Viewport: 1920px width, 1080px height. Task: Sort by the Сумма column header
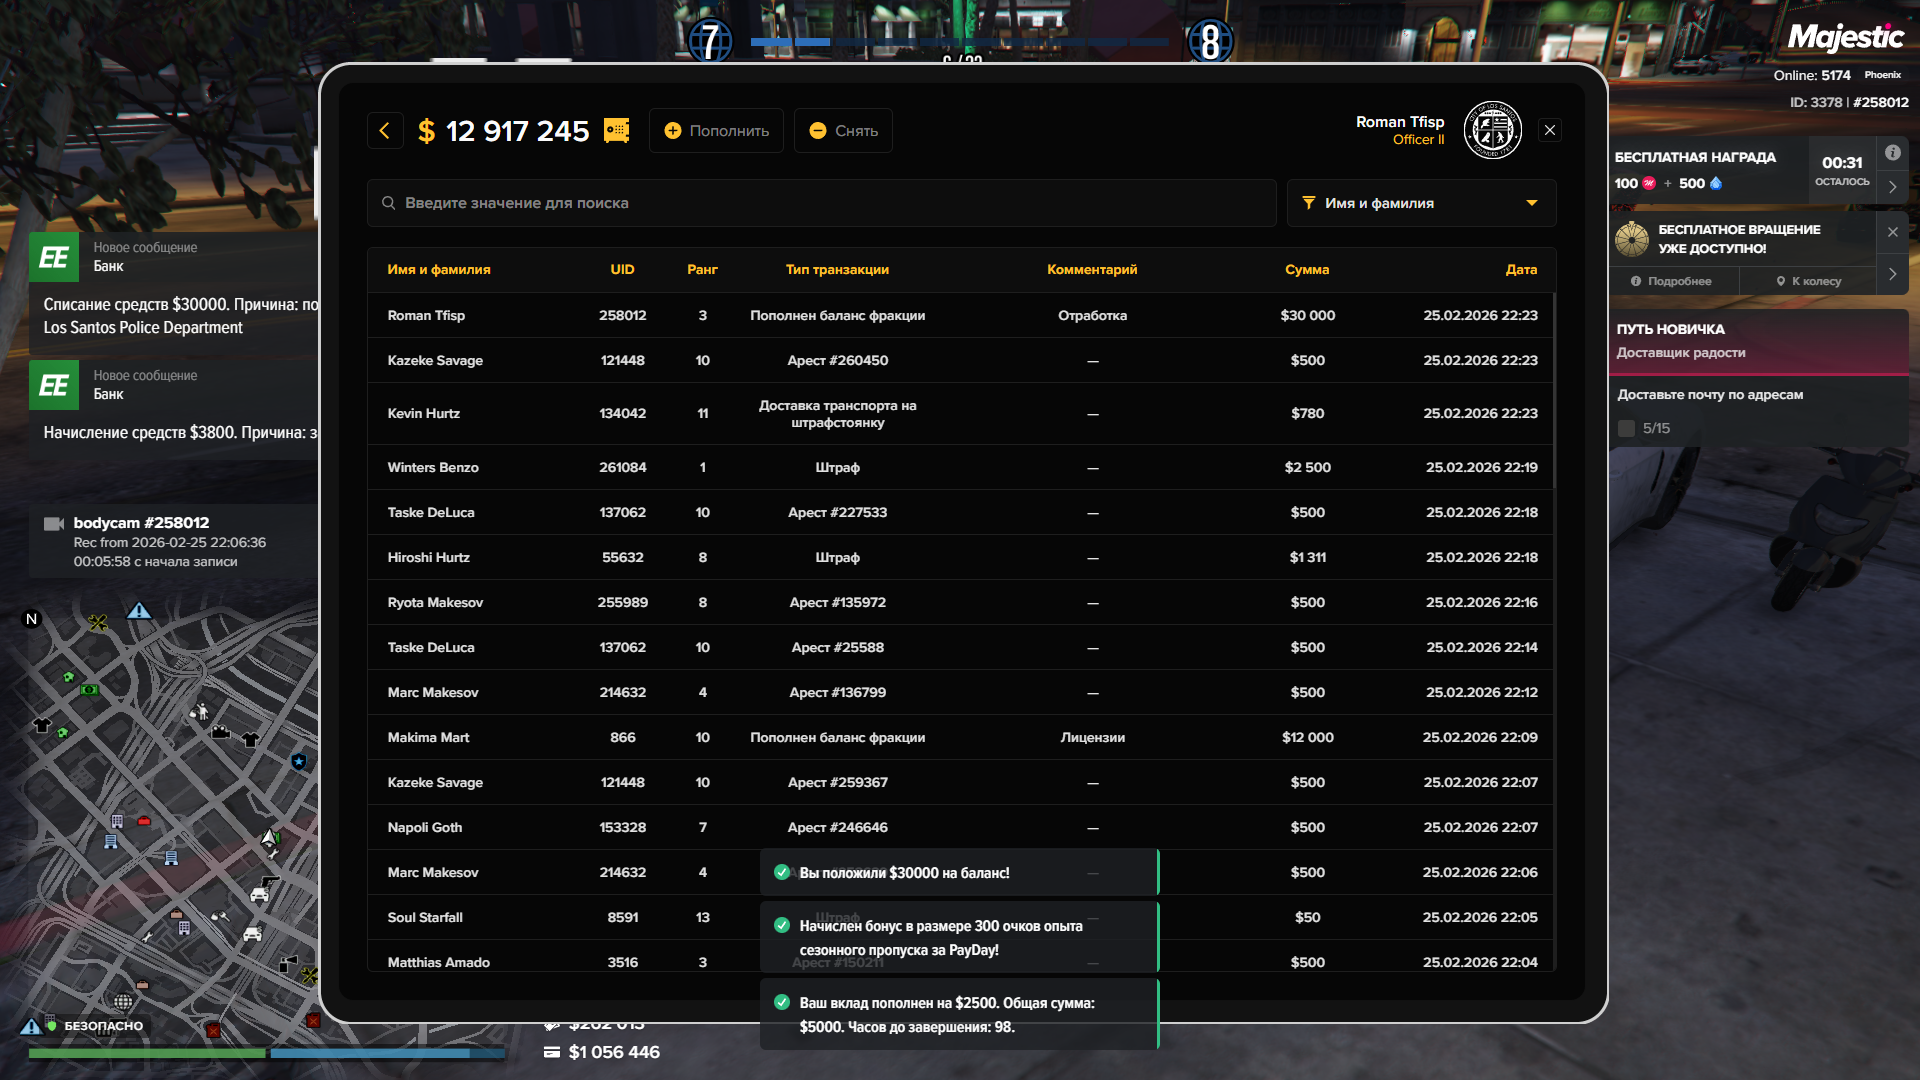(1306, 270)
